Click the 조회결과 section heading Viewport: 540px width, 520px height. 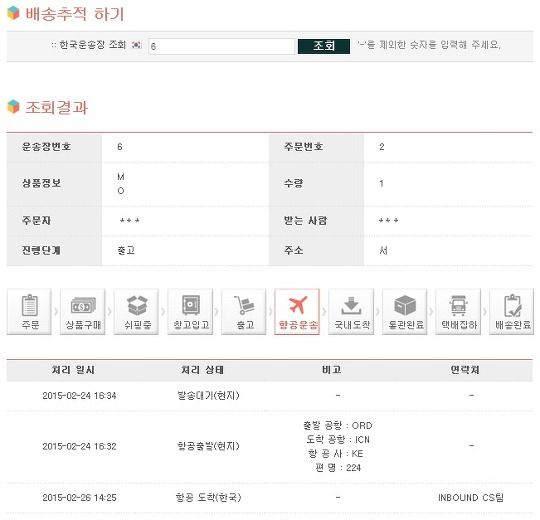click(x=56, y=107)
